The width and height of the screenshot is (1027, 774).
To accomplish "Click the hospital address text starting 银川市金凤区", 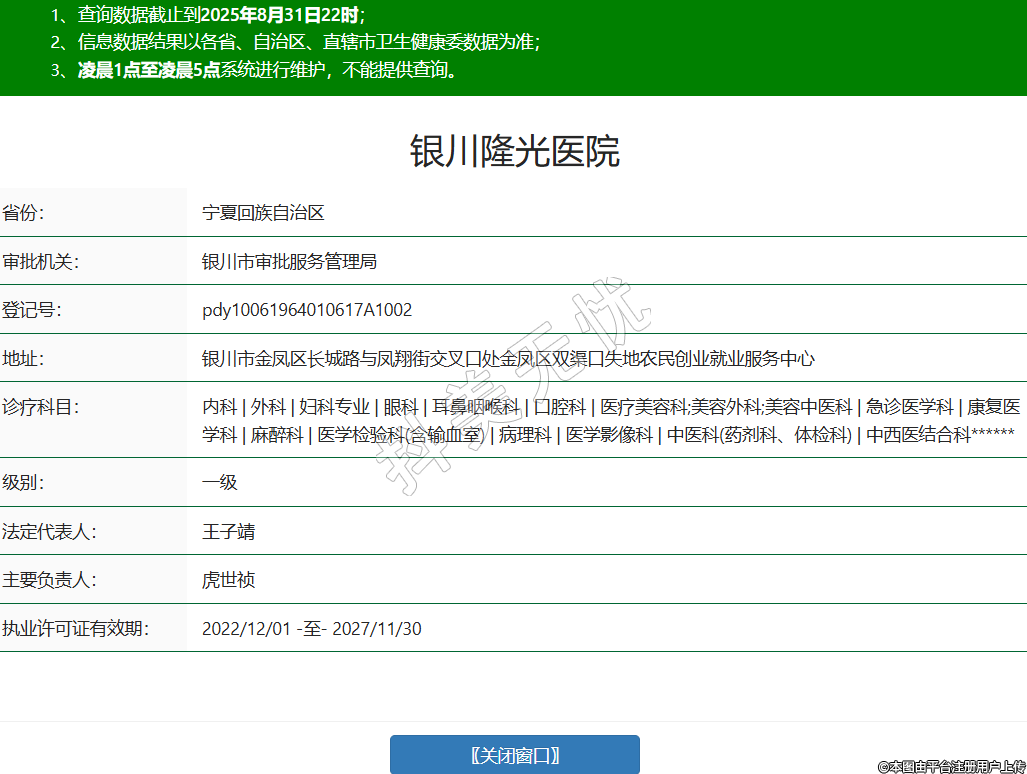I will (508, 359).
